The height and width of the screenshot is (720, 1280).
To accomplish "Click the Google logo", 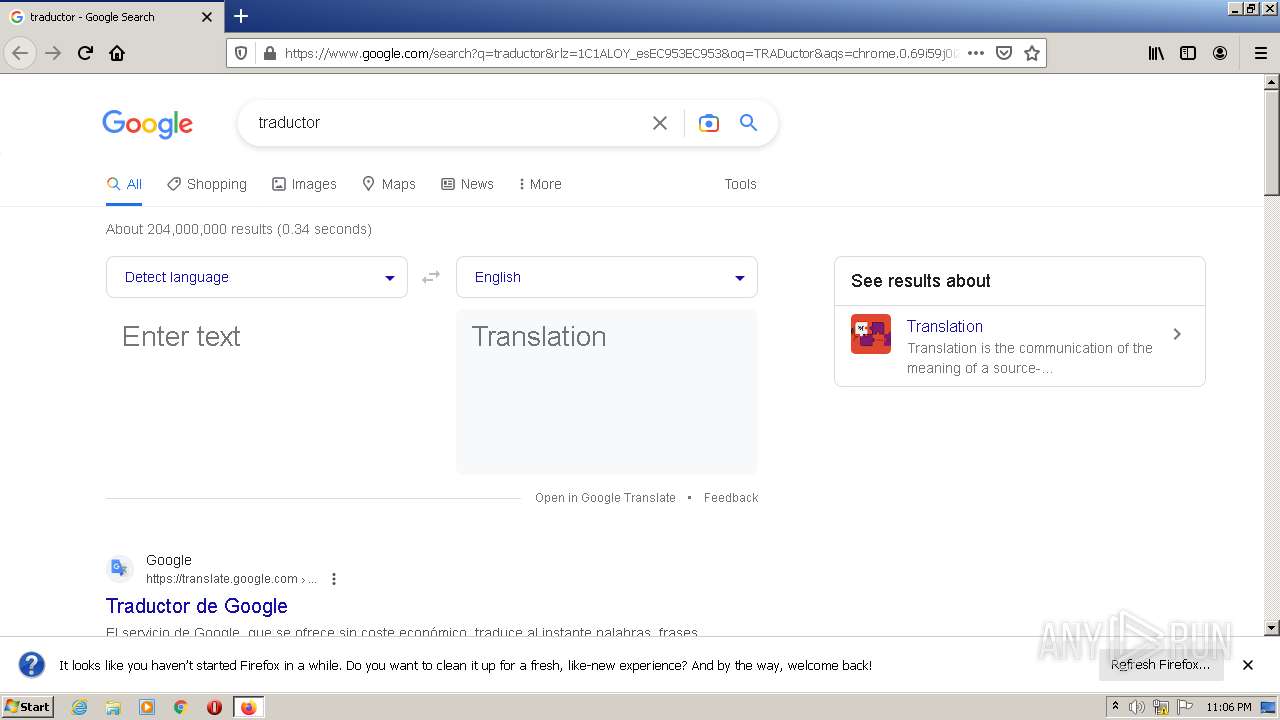I will click(147, 124).
